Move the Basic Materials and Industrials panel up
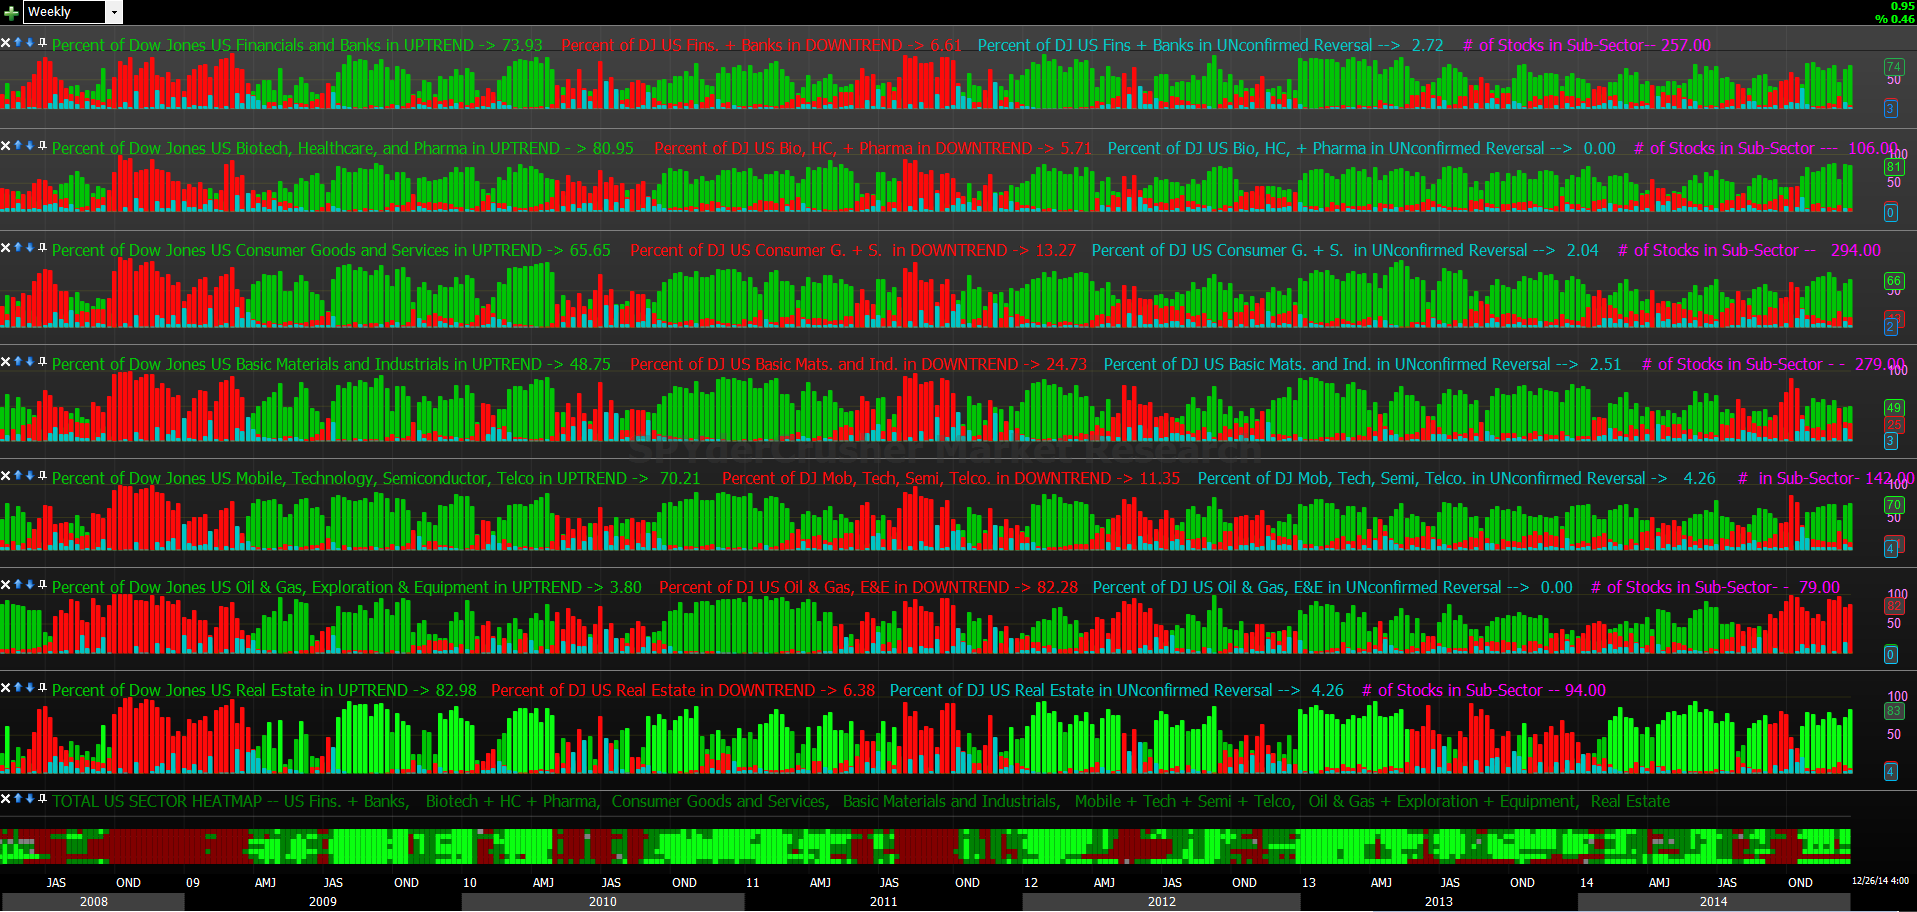The image size is (1917, 912). point(18,362)
